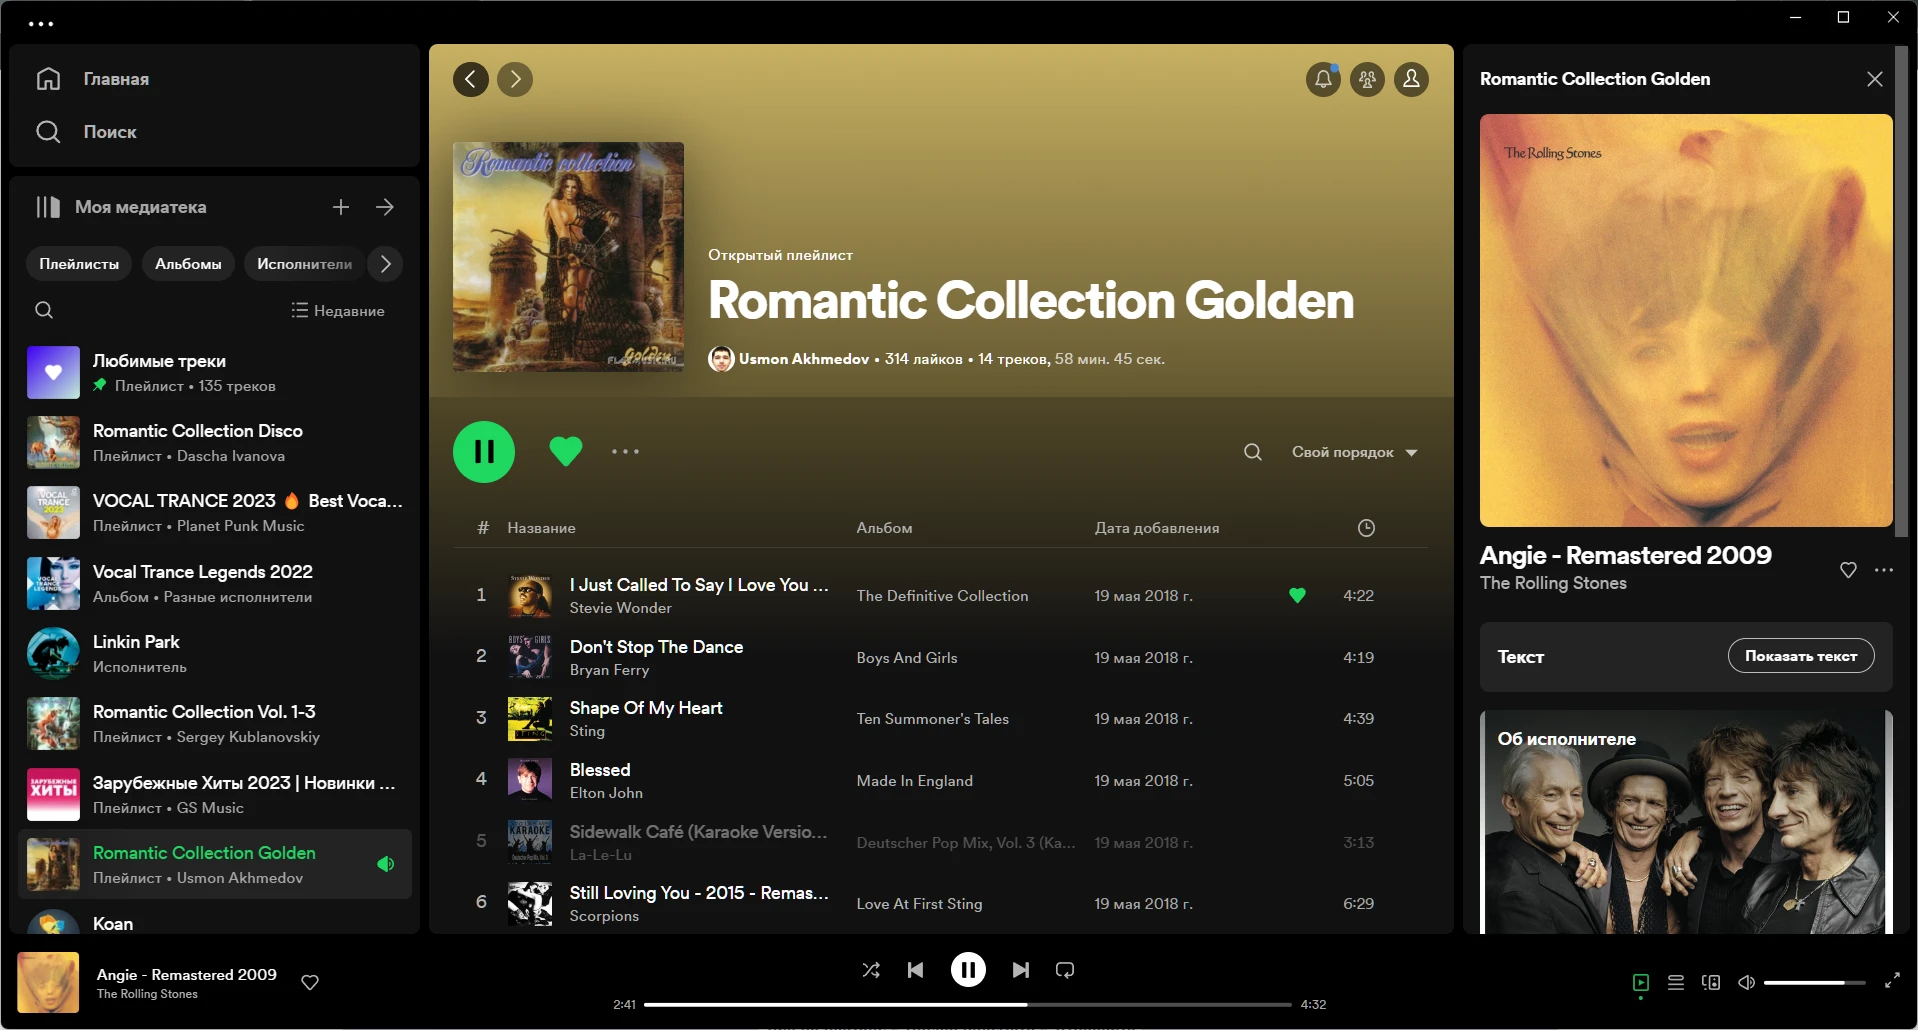This screenshot has width=1918, height=1030.
Task: Expand the library filter chips arrow
Action: (385, 264)
